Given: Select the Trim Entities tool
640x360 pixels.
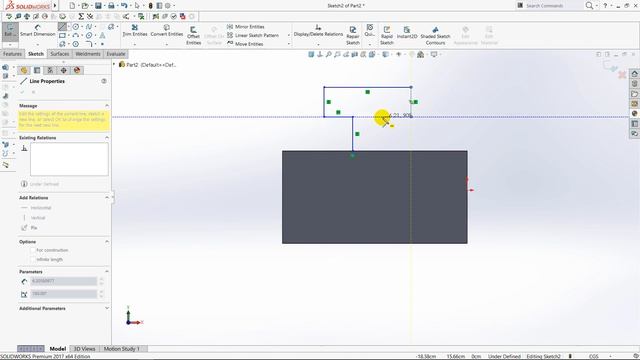Looking at the screenshot, I should [x=135, y=30].
